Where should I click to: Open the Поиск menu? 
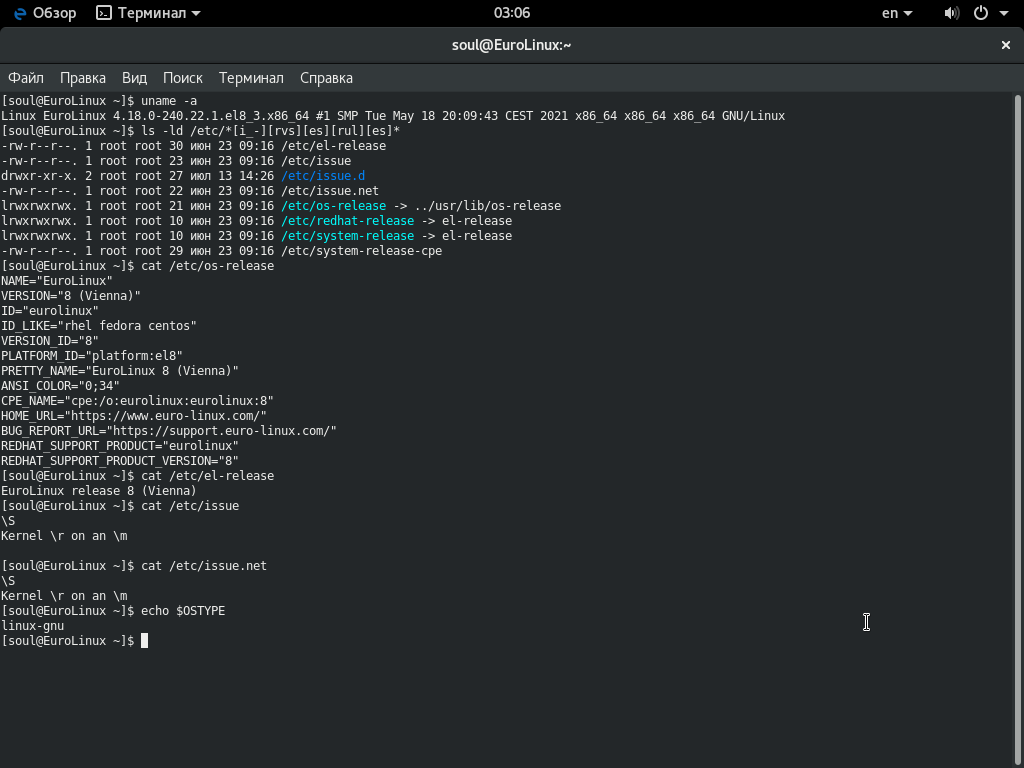(183, 78)
